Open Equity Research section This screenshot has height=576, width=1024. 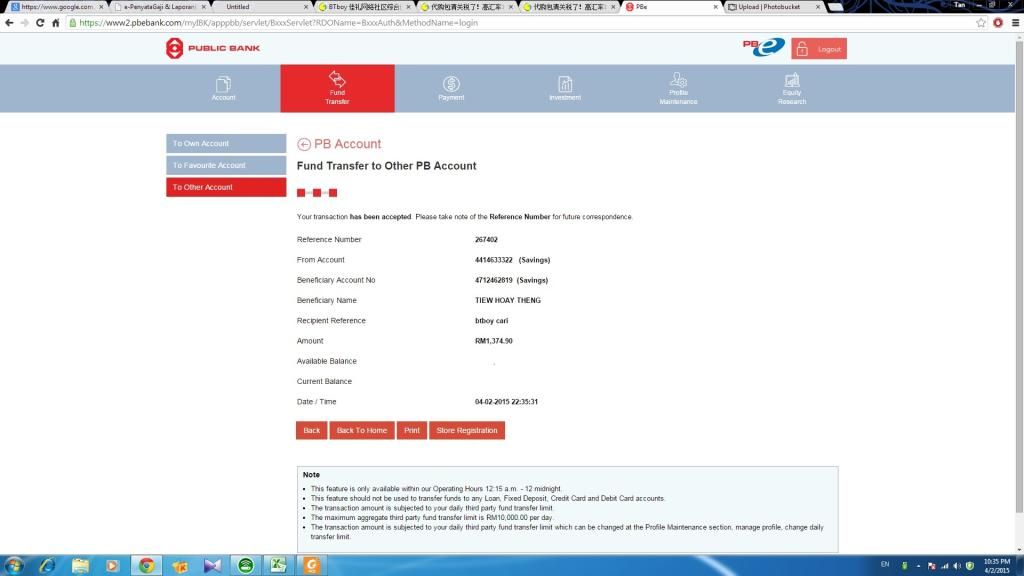click(792, 85)
